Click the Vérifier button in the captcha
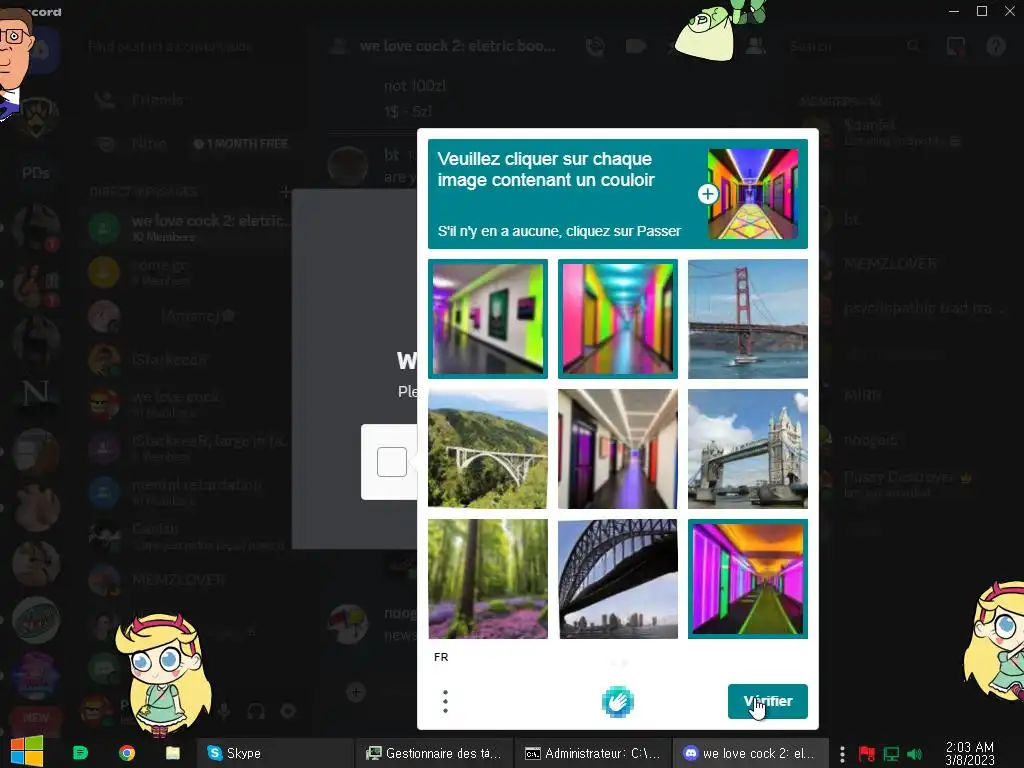 pyautogui.click(x=767, y=701)
